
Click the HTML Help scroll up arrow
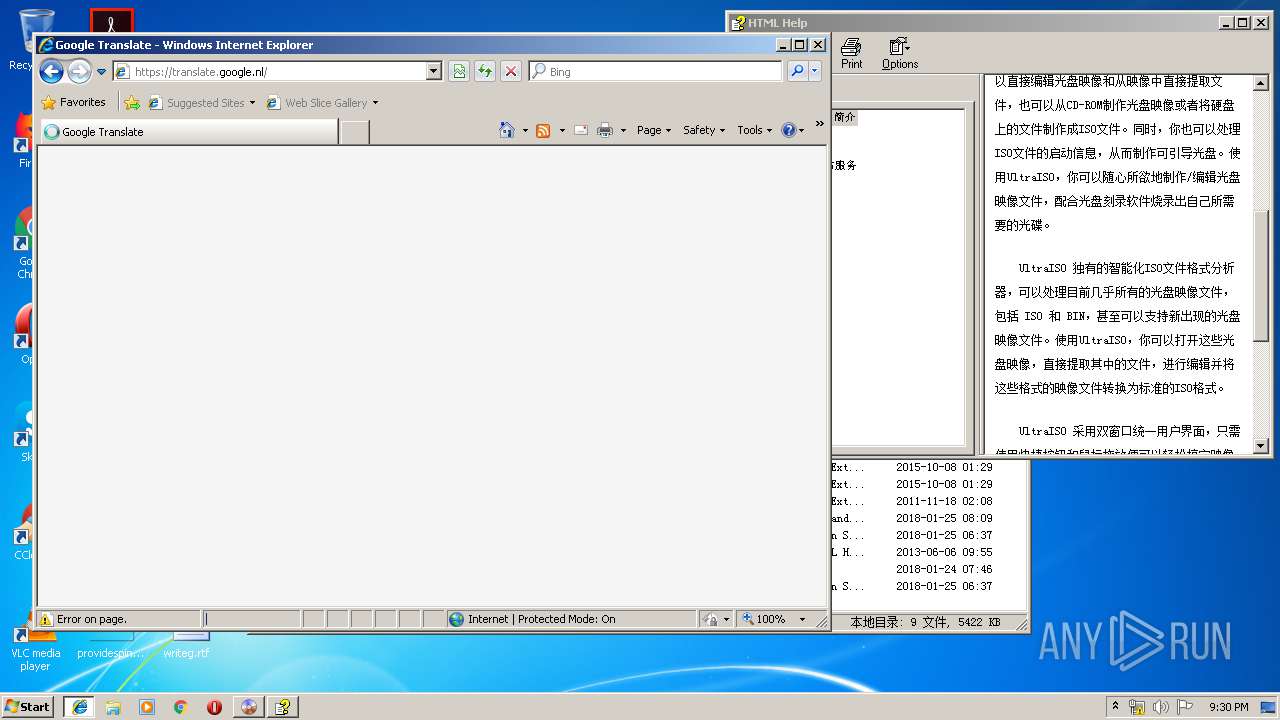pos(1261,82)
